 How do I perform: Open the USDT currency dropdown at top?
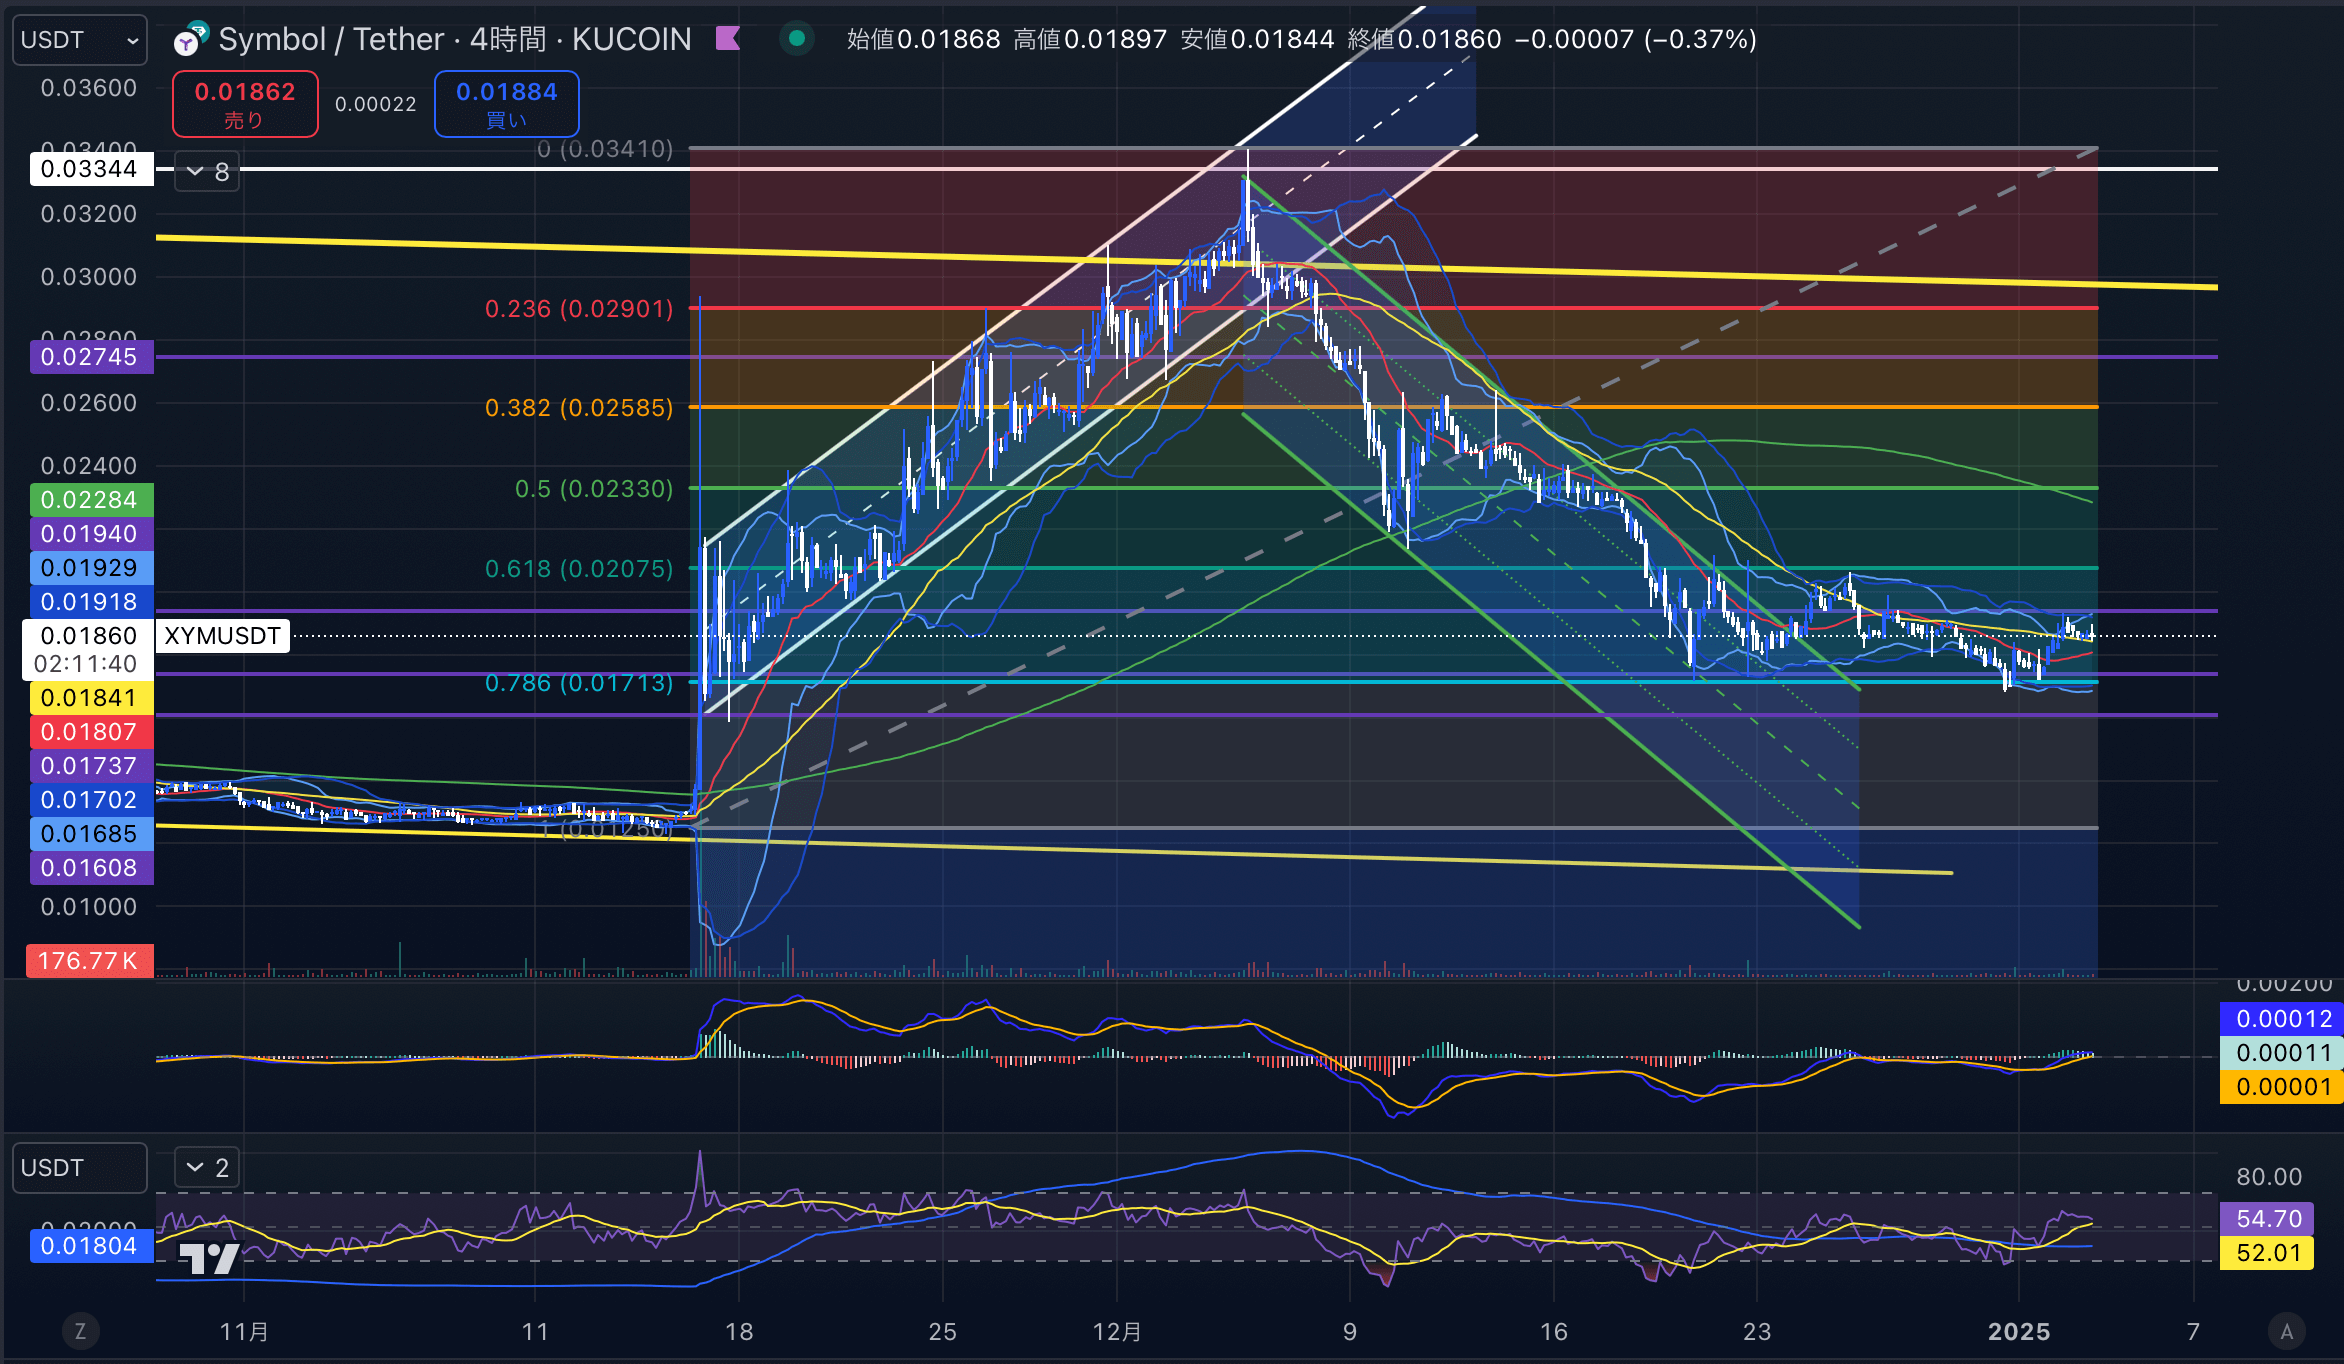(x=79, y=40)
